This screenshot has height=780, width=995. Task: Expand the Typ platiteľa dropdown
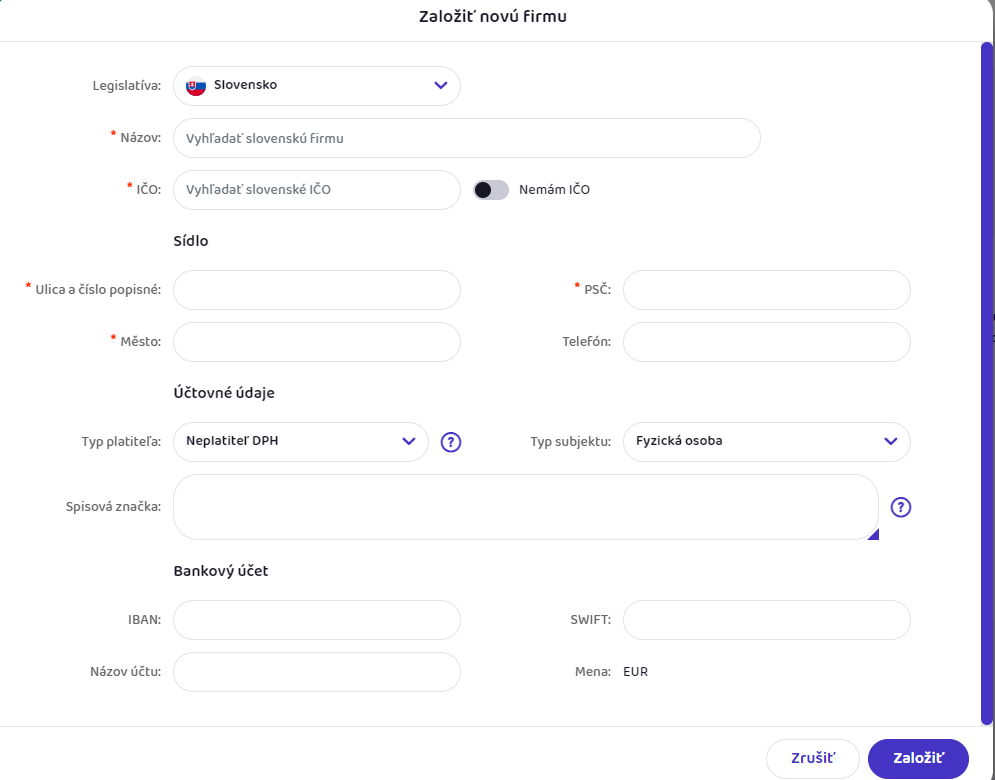300,442
